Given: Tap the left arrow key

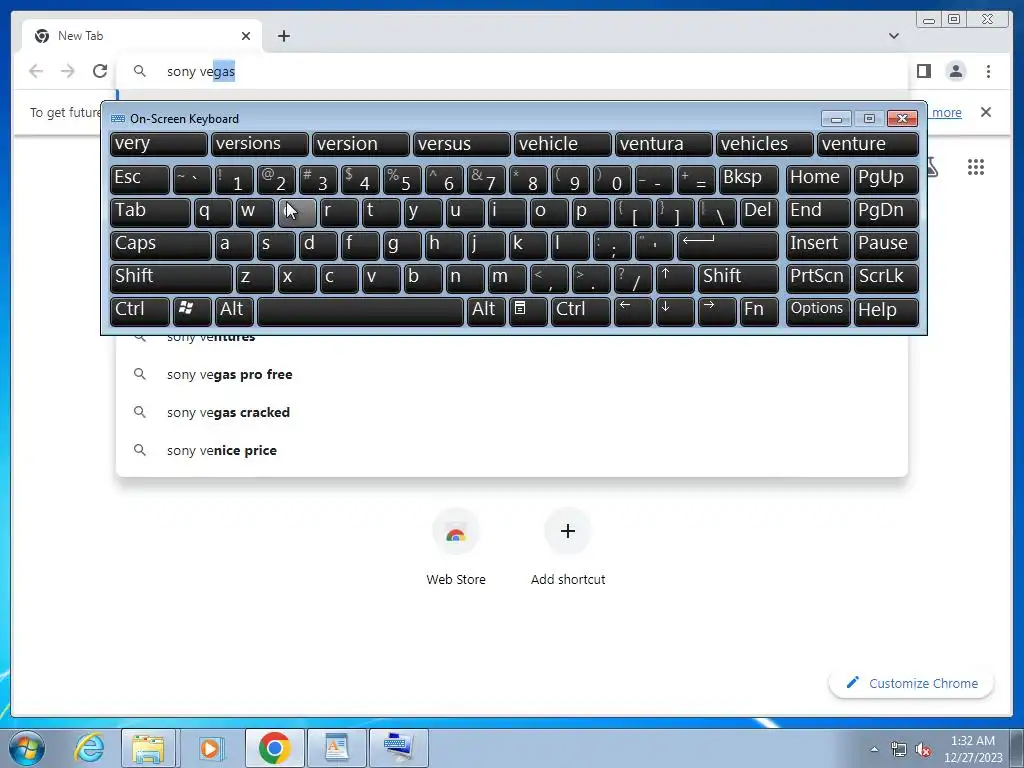Looking at the screenshot, I should (633, 312).
